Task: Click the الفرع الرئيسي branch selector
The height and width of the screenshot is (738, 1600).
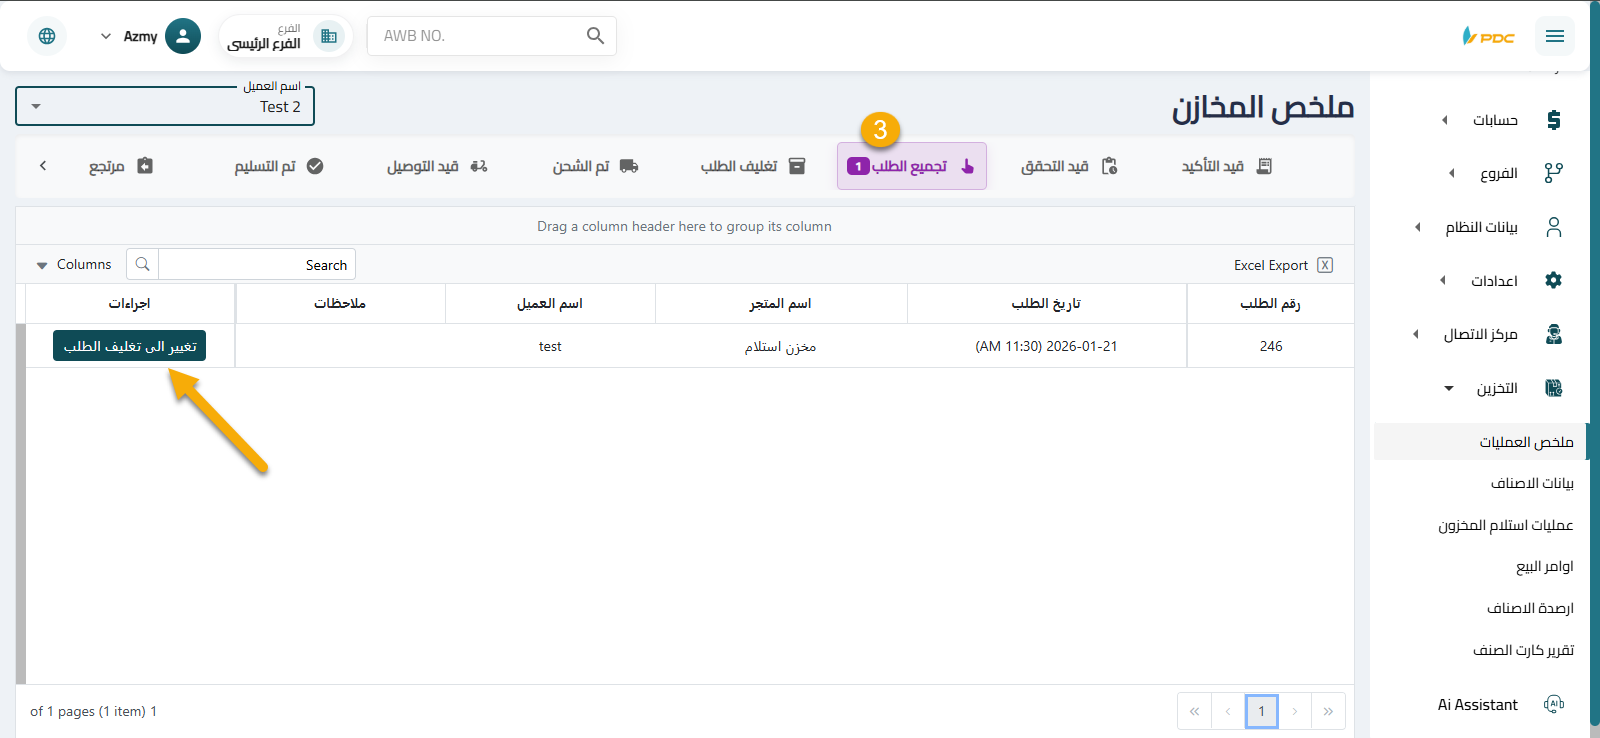Action: [x=285, y=36]
